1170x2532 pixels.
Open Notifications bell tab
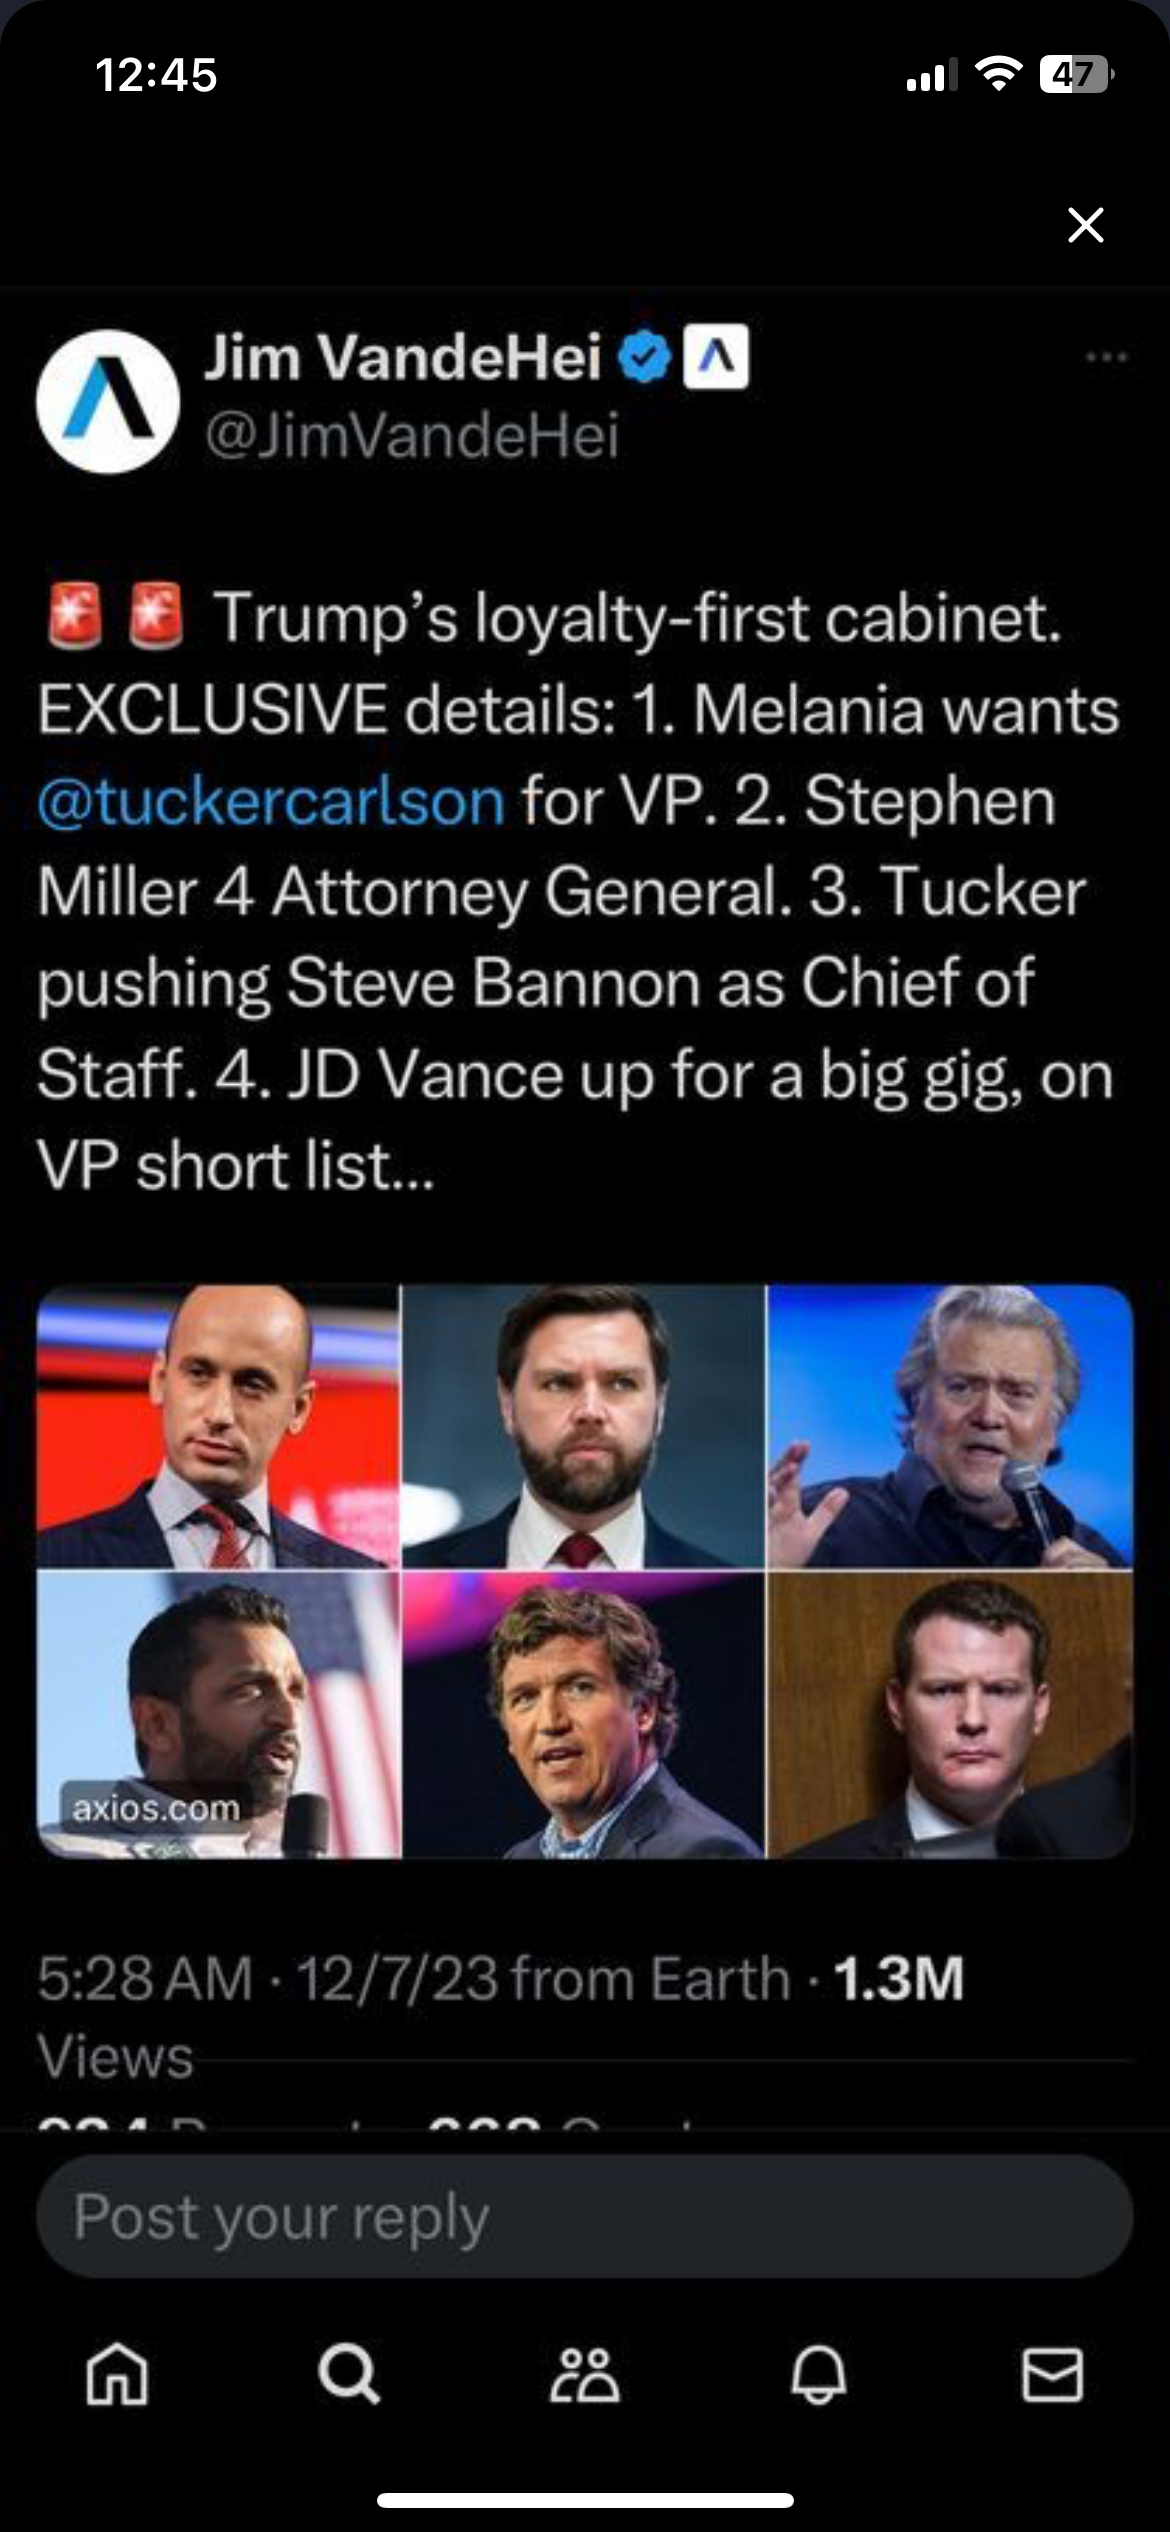(819, 2374)
